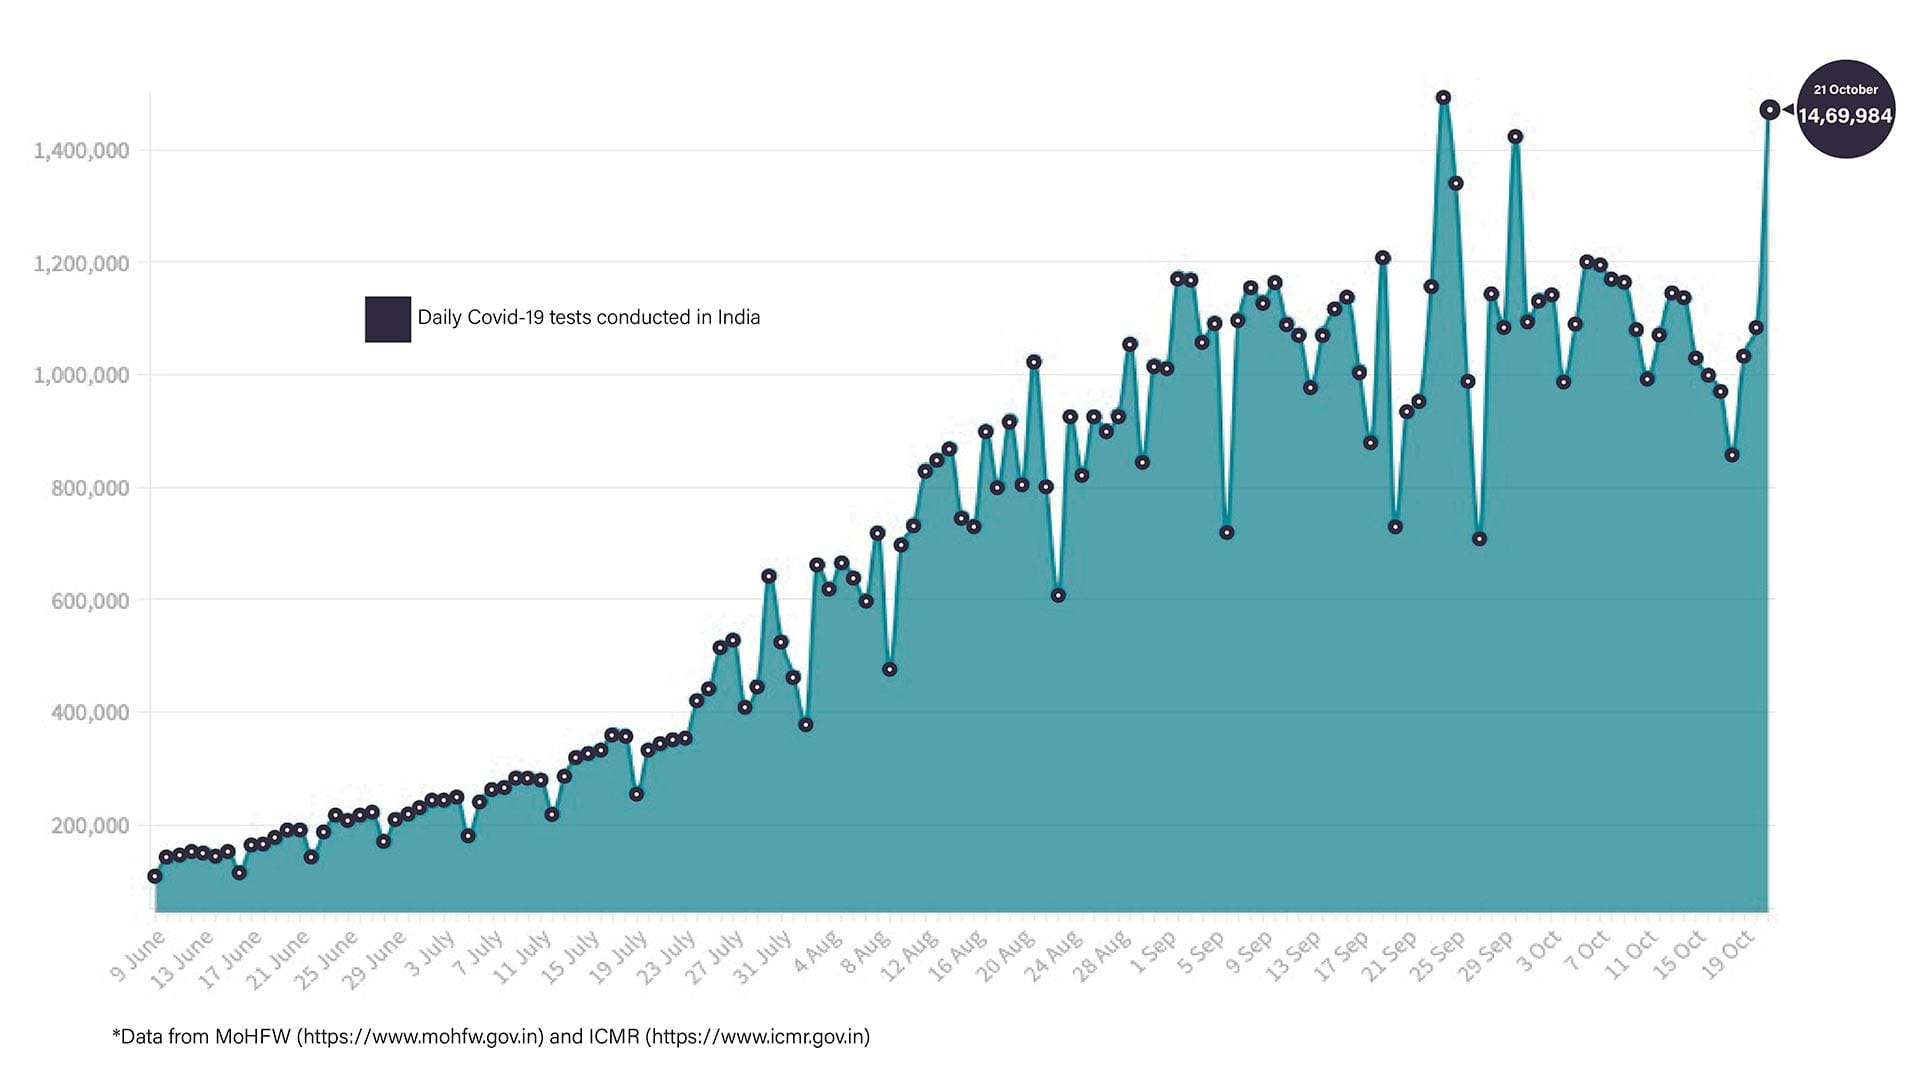Click the '25 Sep' x-axis date label
The height and width of the screenshot is (1080, 1920).
point(1439,956)
